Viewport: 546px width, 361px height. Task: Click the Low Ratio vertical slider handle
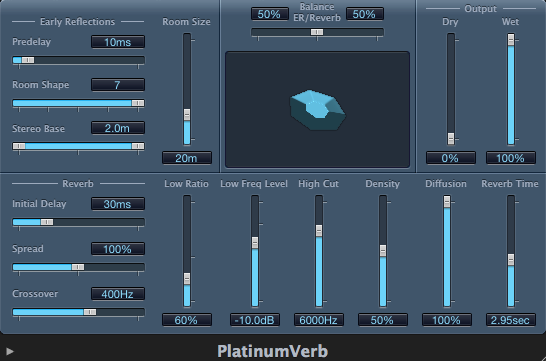[187, 279]
